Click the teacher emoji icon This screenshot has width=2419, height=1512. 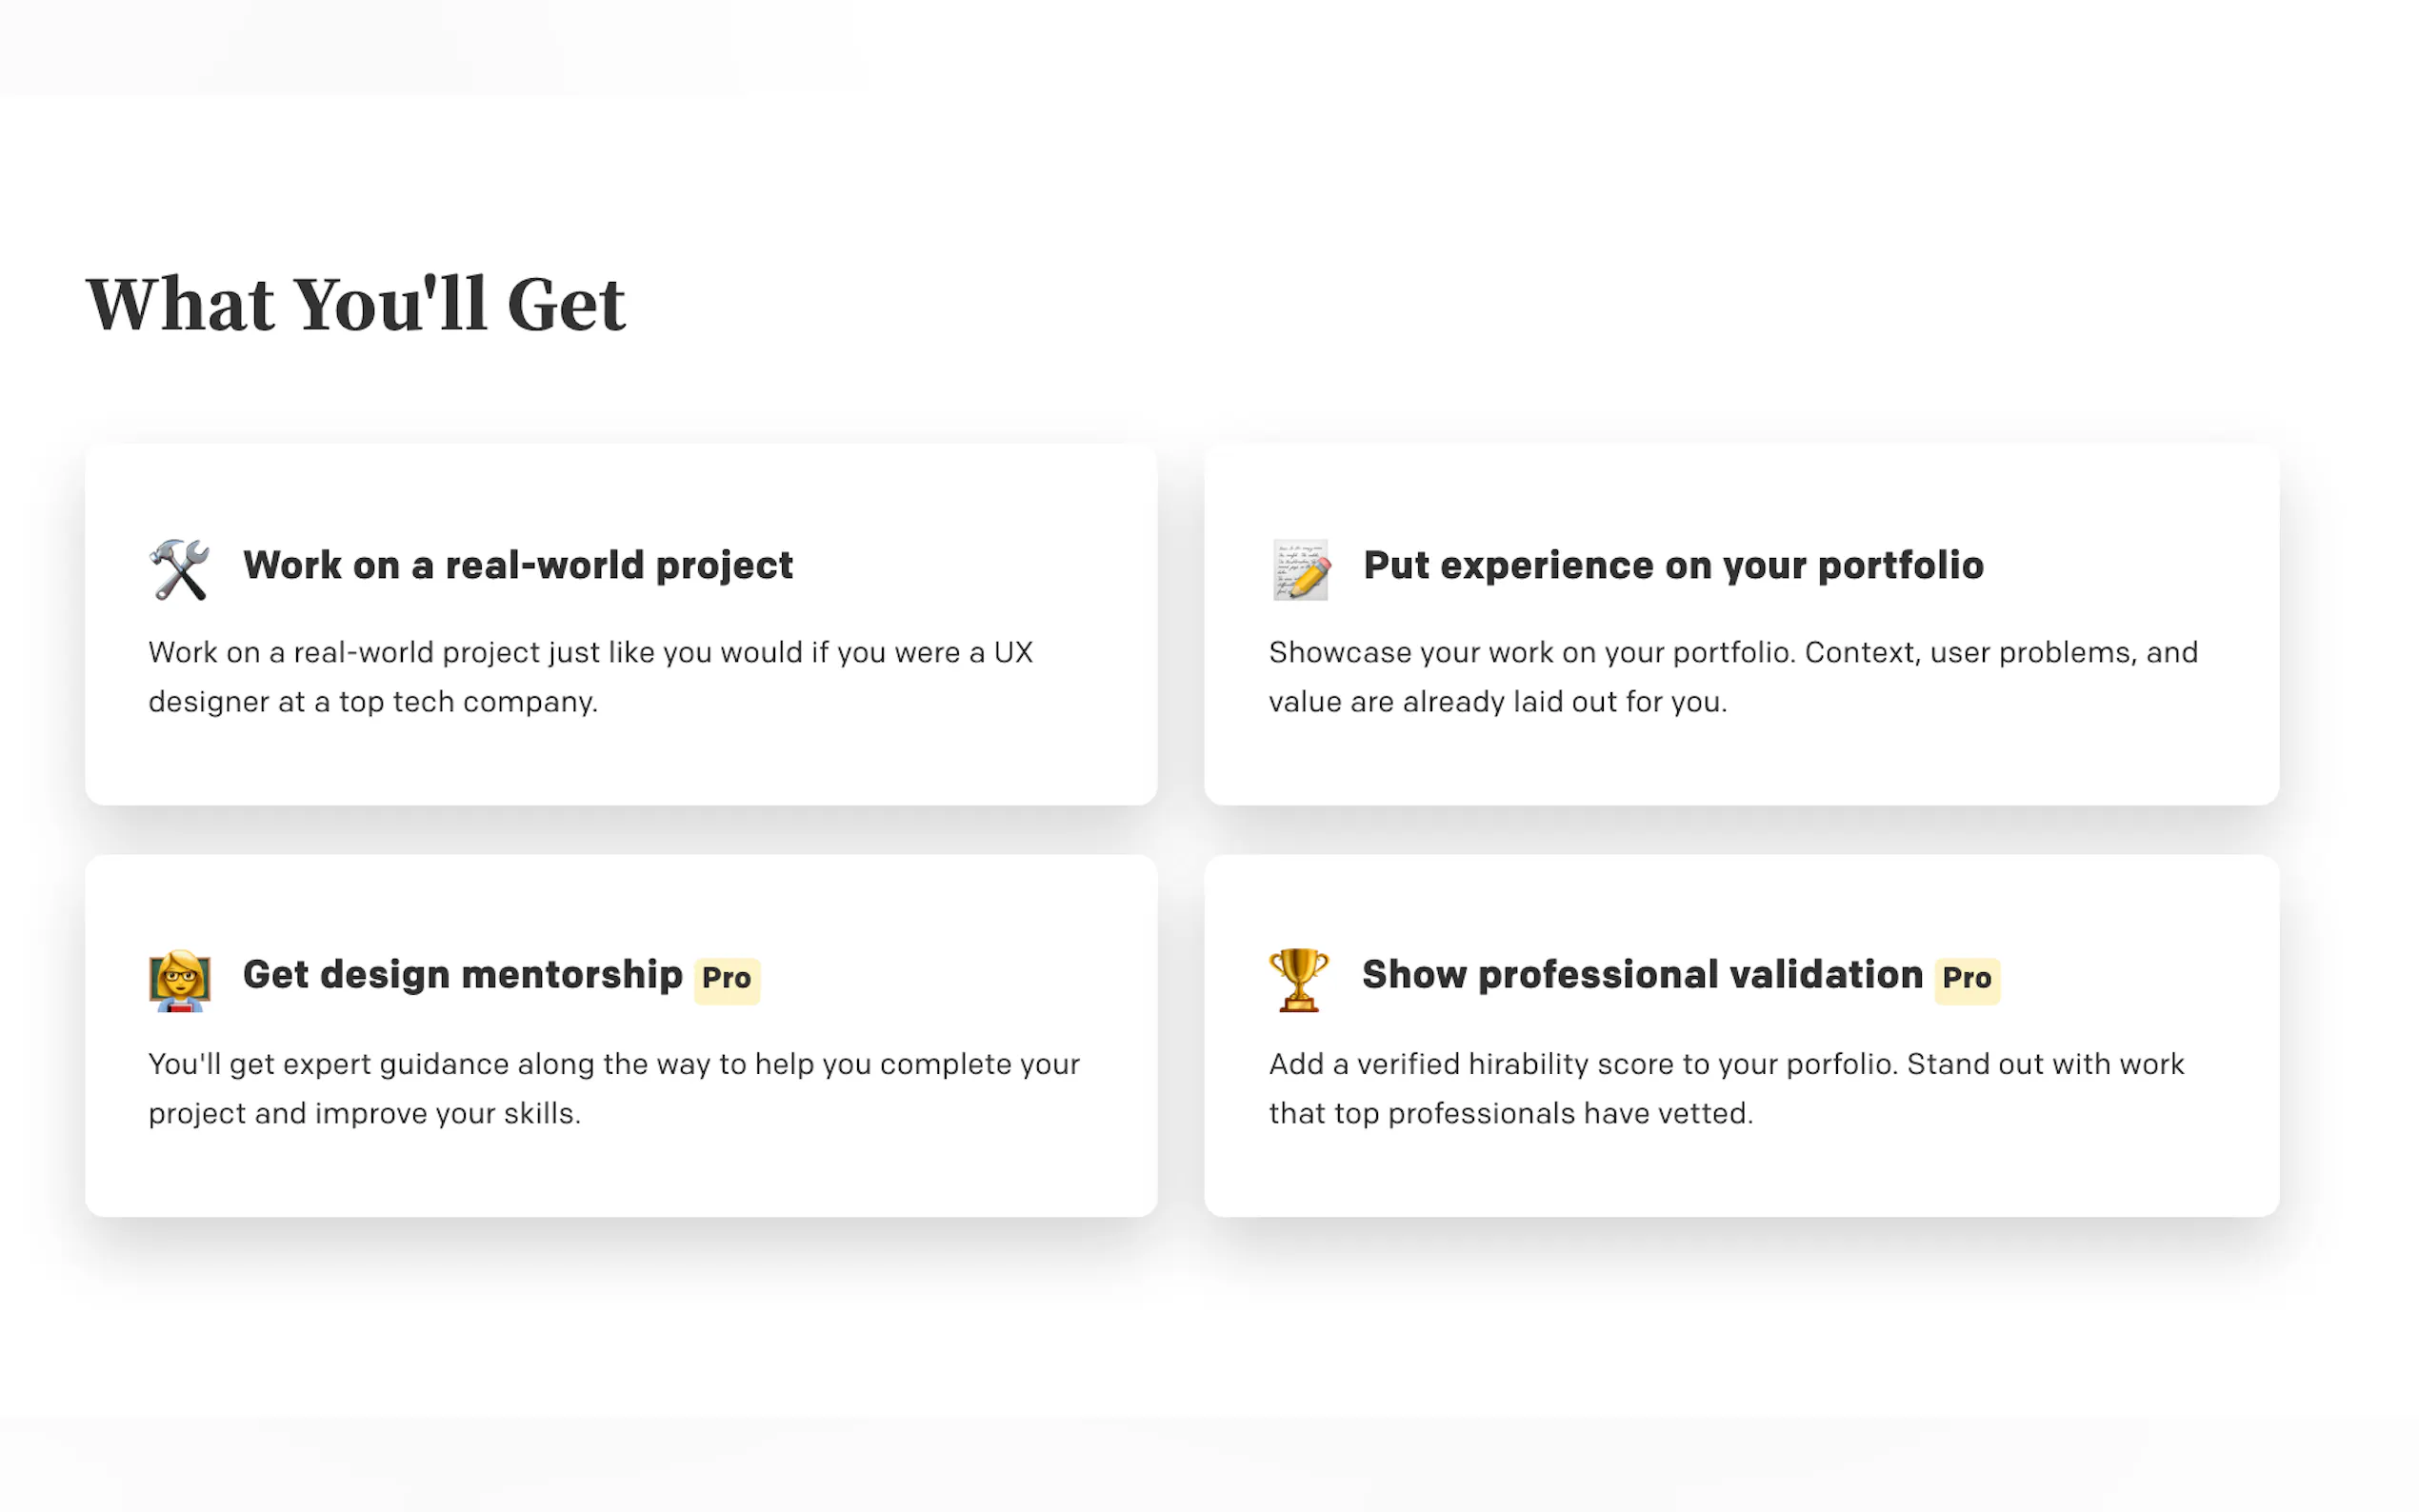[x=180, y=980]
